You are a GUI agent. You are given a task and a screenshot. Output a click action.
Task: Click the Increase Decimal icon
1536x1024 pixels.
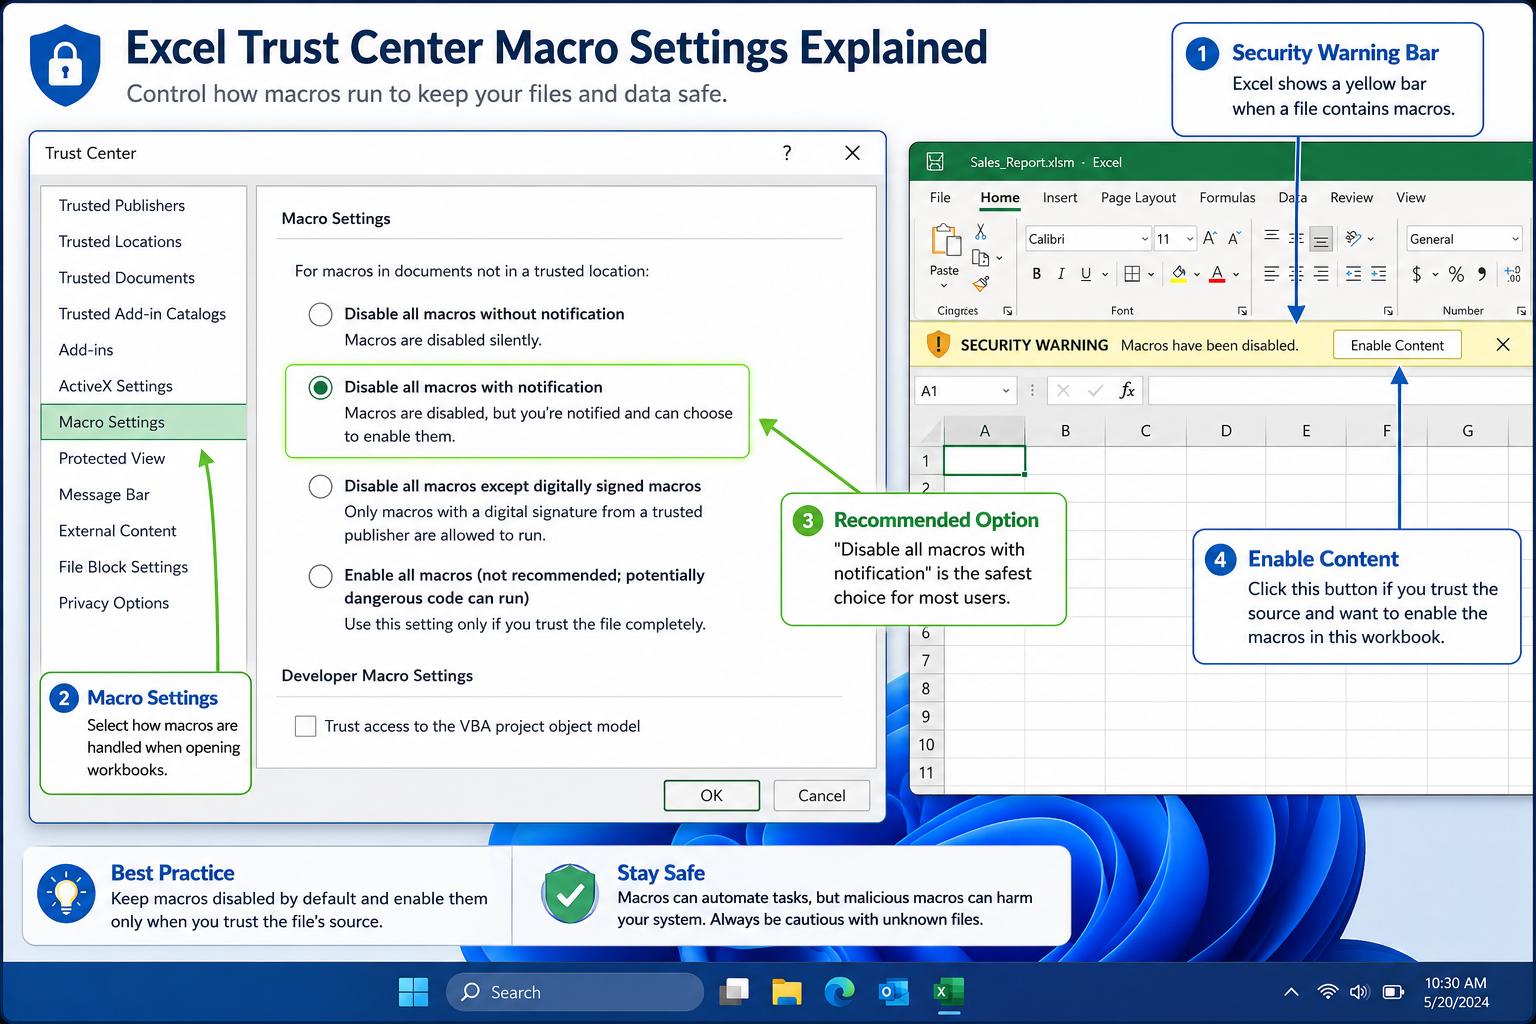(x=1512, y=274)
